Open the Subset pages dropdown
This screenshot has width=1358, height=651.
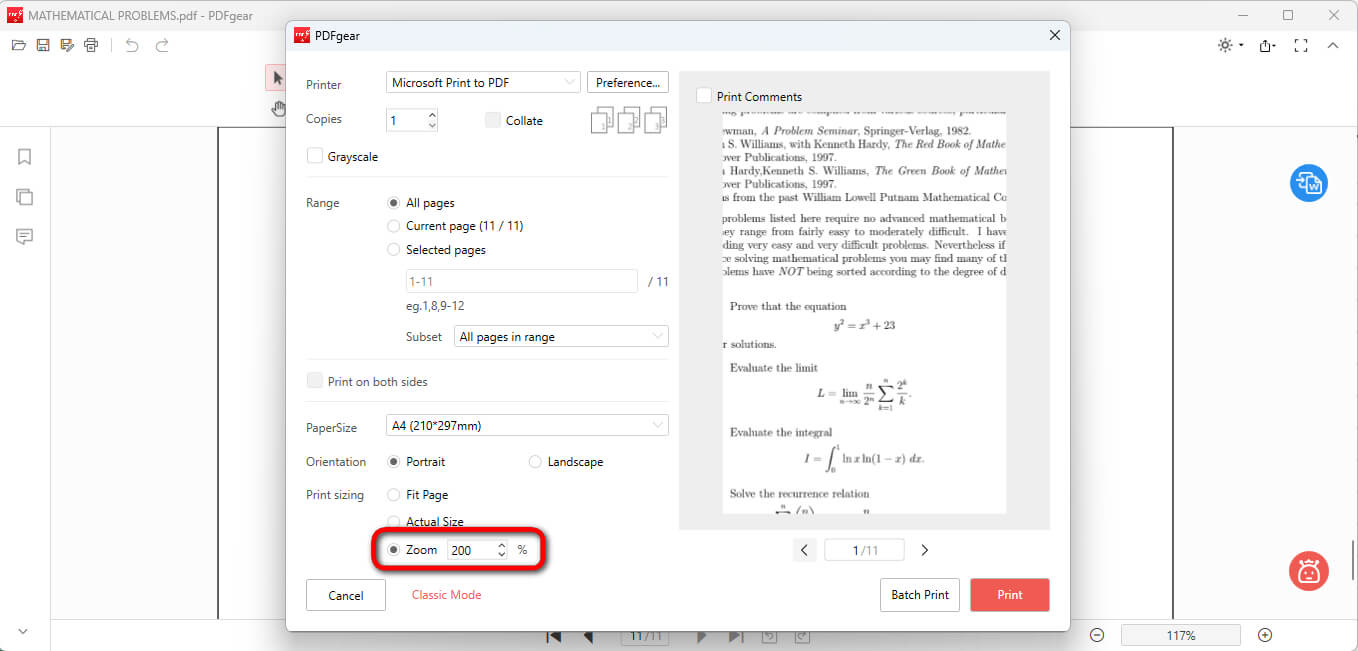click(x=560, y=337)
